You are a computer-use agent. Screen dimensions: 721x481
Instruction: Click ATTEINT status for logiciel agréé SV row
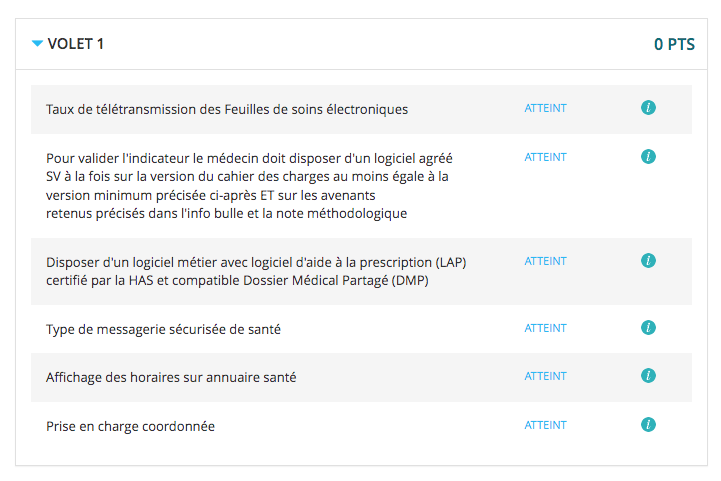545,157
